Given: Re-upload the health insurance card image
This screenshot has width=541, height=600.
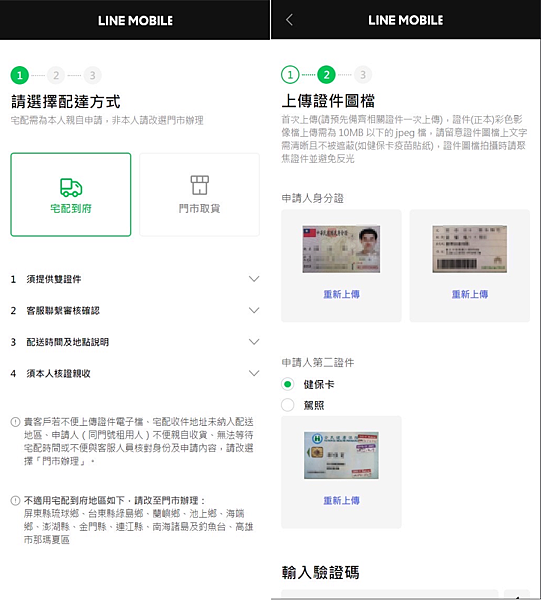Looking at the screenshot, I should pos(341,500).
